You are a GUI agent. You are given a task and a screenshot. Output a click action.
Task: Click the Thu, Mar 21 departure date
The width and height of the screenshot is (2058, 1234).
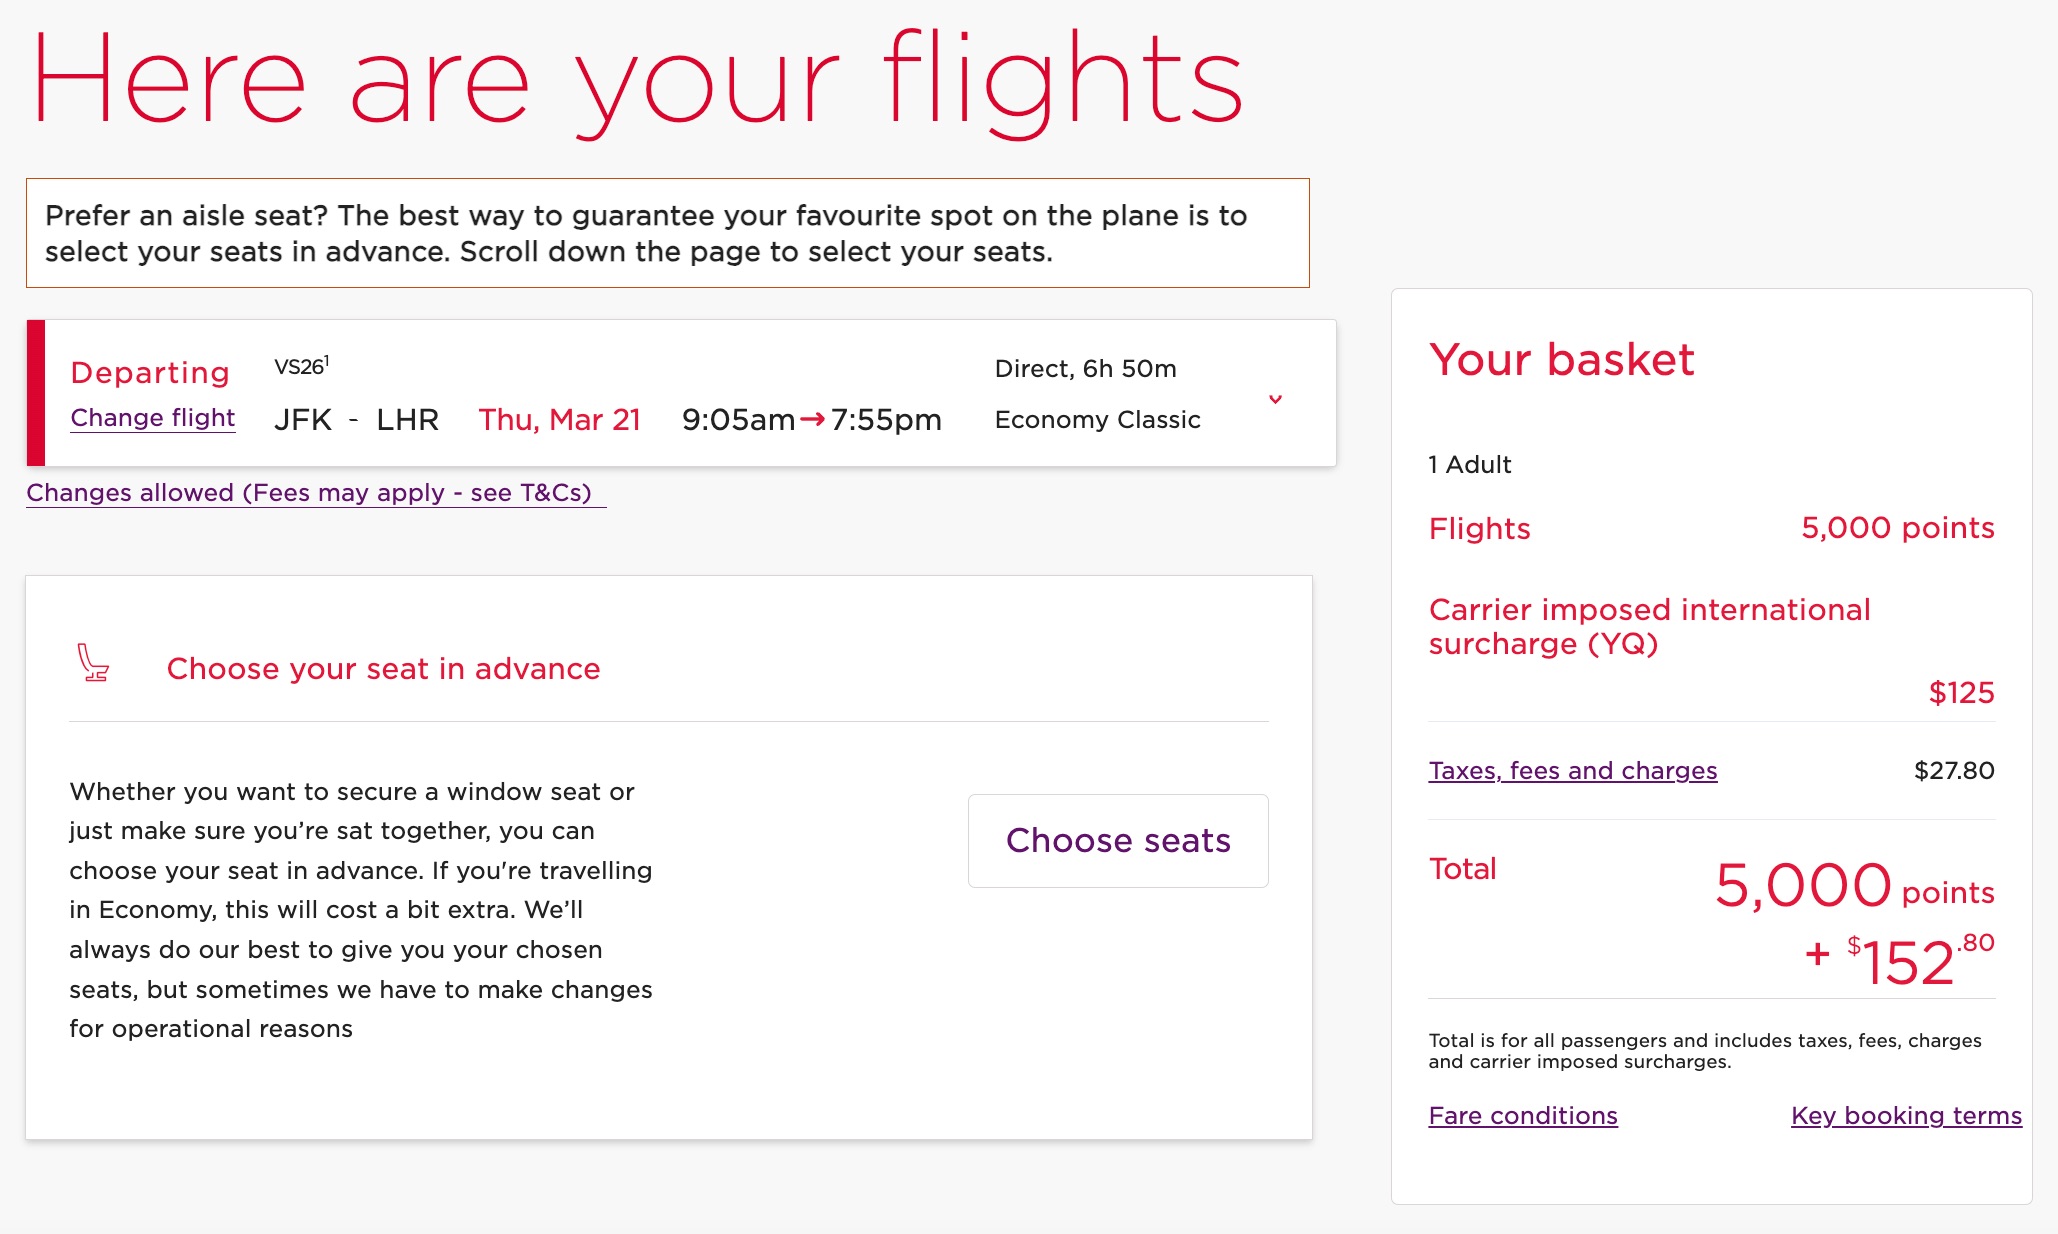pos(560,419)
